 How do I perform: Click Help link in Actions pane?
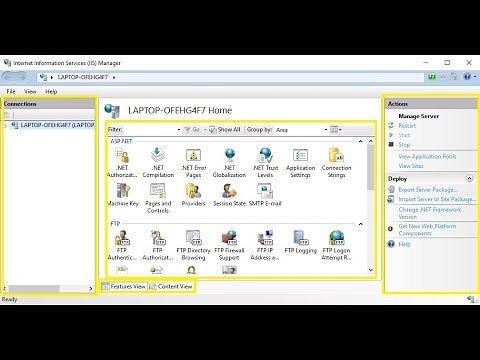(x=404, y=244)
